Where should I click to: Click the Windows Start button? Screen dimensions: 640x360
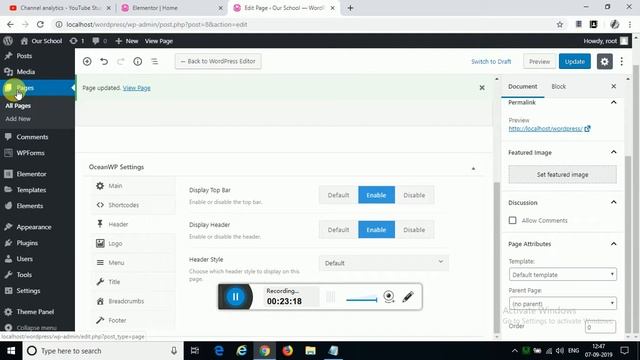coord(11,351)
